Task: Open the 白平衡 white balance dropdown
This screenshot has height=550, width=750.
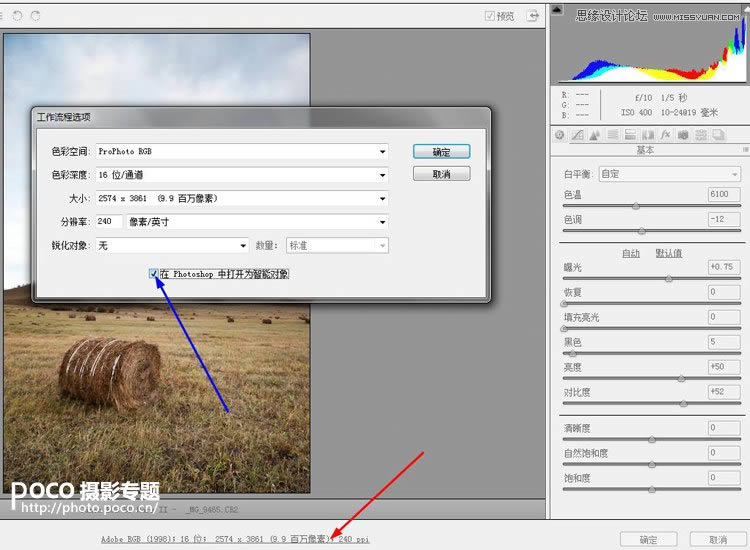Action: [733, 174]
